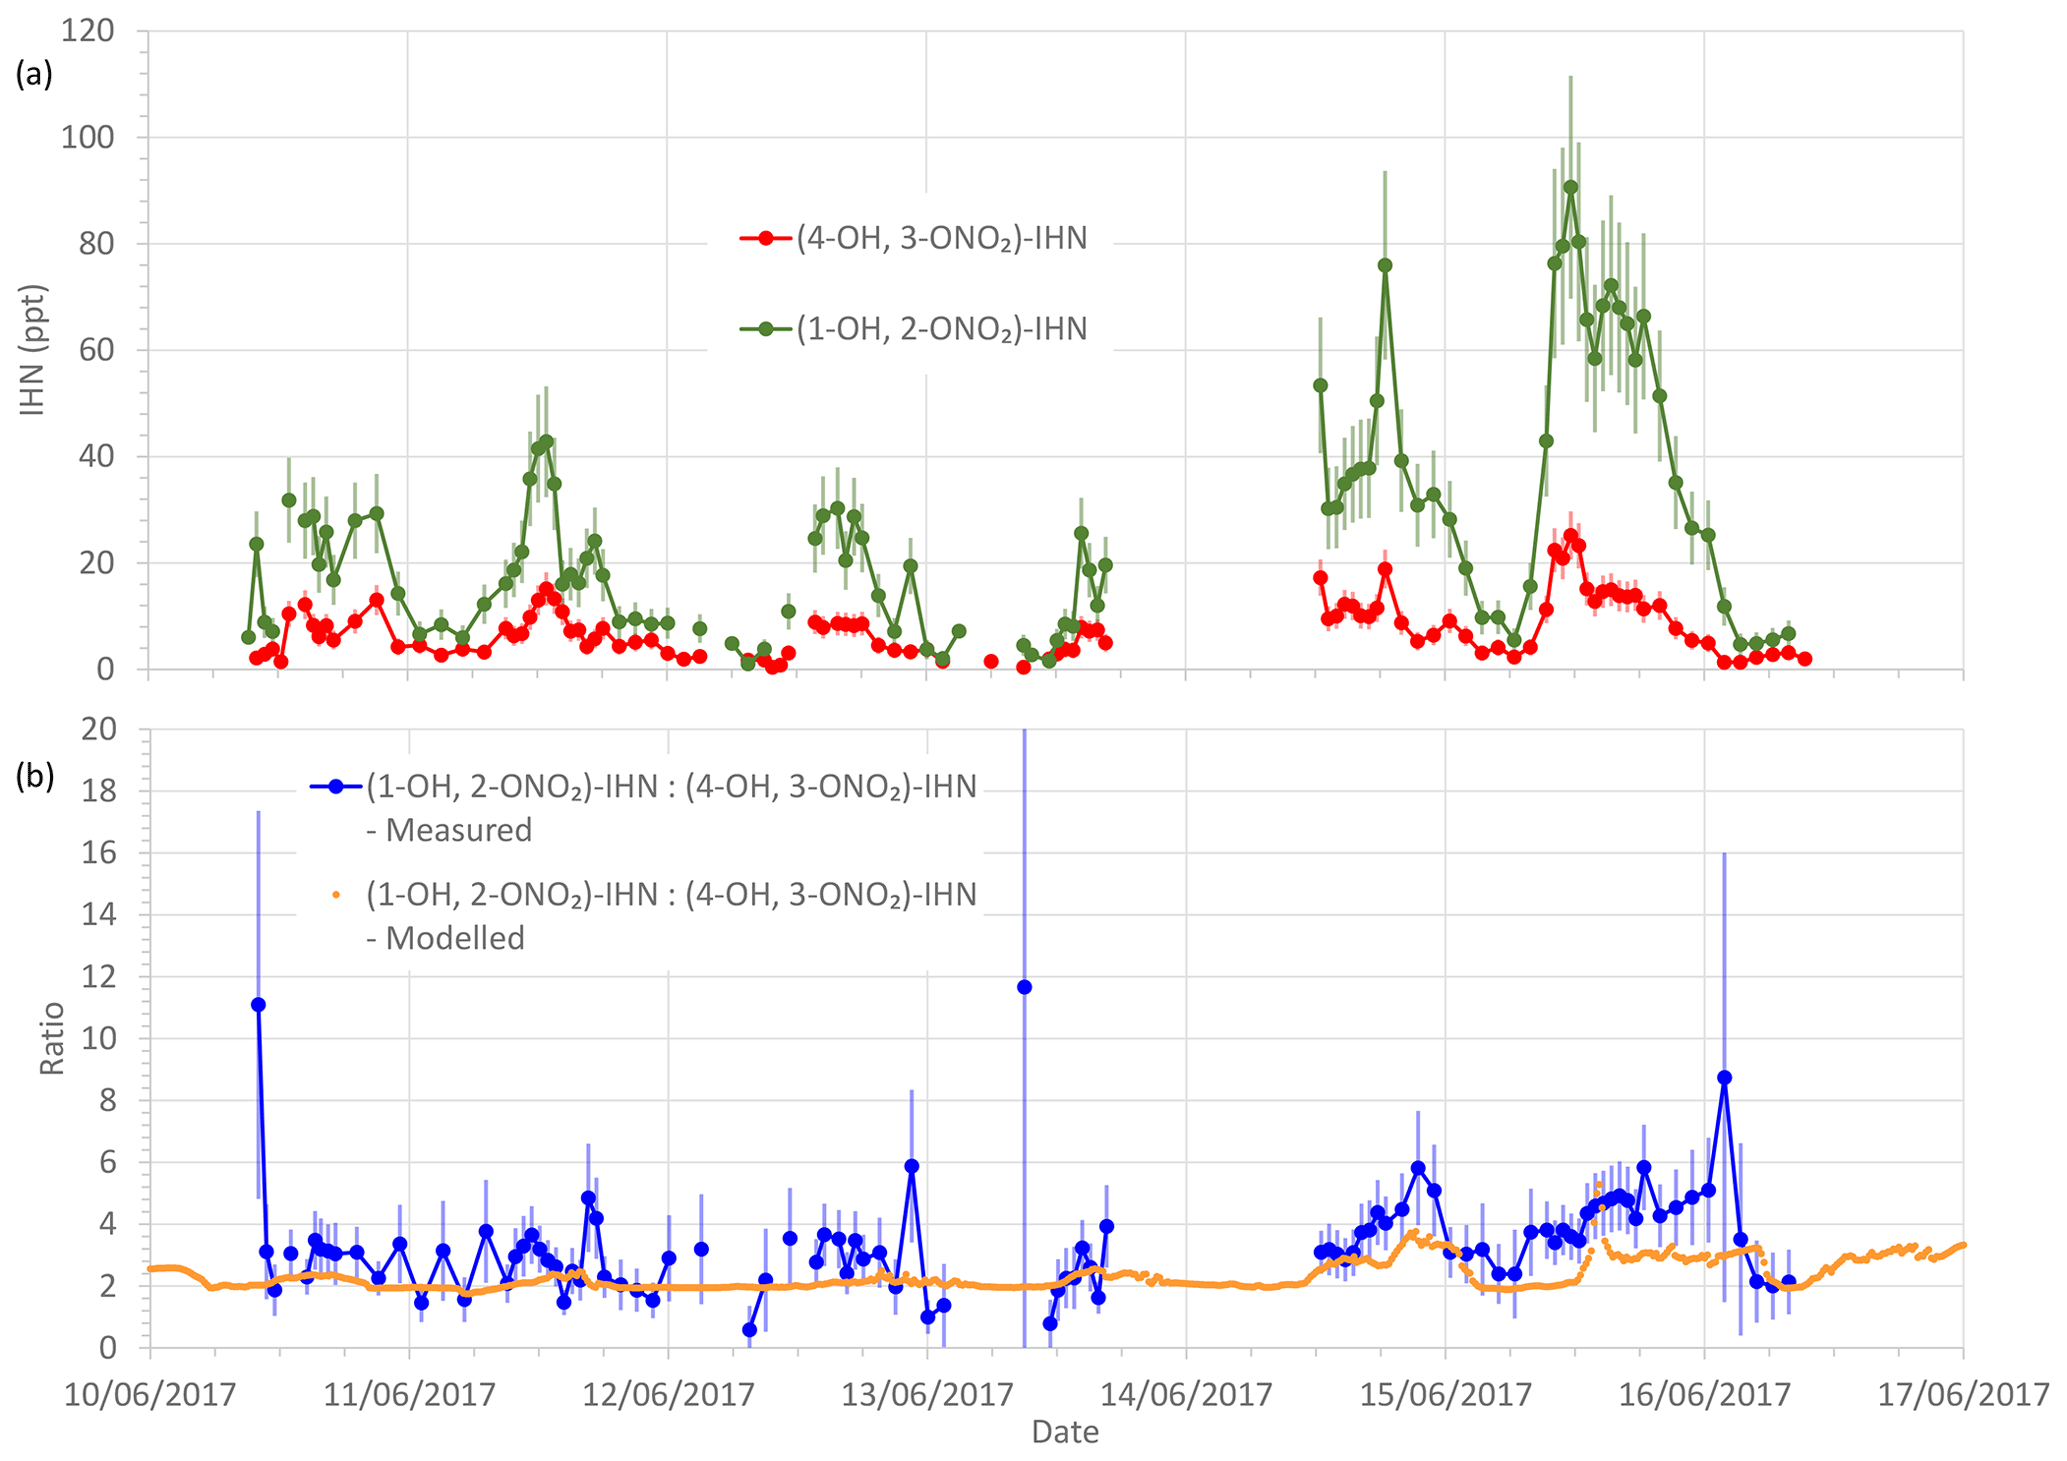The height and width of the screenshot is (1461, 2067).
Task: Click the red (4-OH, 3-ONO₂)-IHN legend marker
Action: (766, 239)
